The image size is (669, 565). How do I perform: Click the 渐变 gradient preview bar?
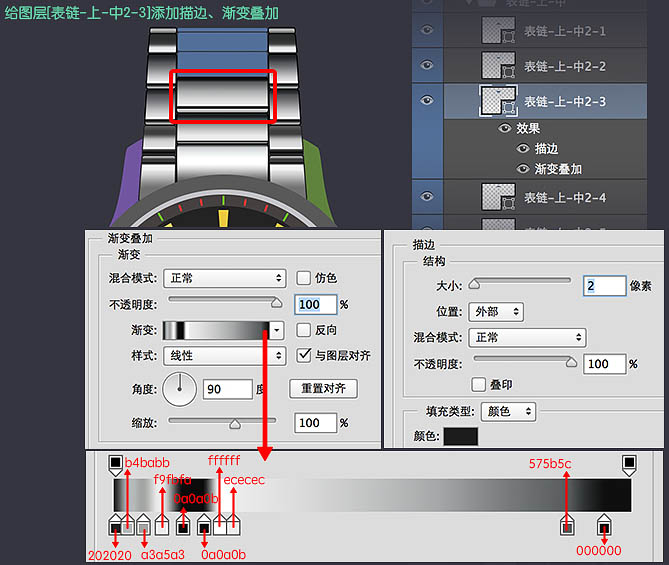coord(216,330)
